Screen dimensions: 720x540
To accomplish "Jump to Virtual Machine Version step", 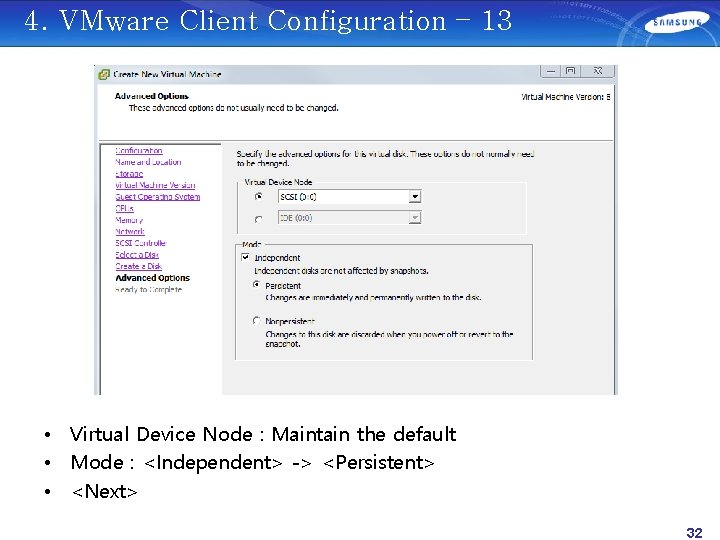I will (155, 185).
